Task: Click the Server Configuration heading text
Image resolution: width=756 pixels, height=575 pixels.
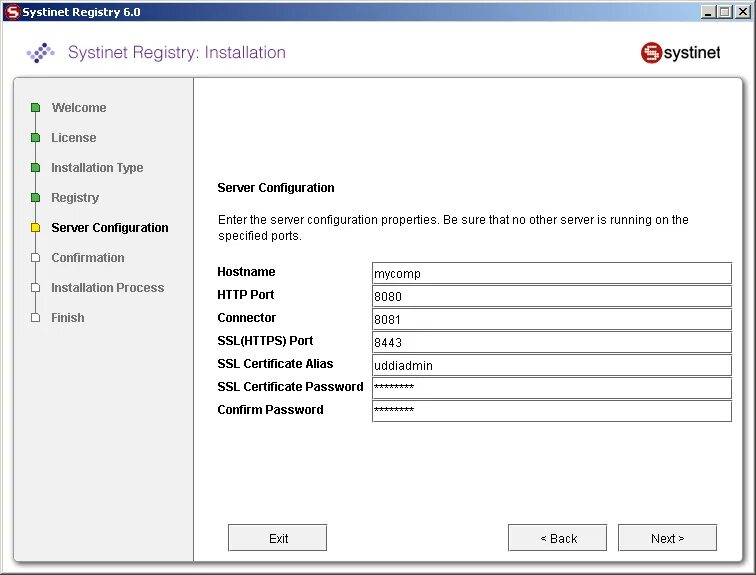Action: 276,187
